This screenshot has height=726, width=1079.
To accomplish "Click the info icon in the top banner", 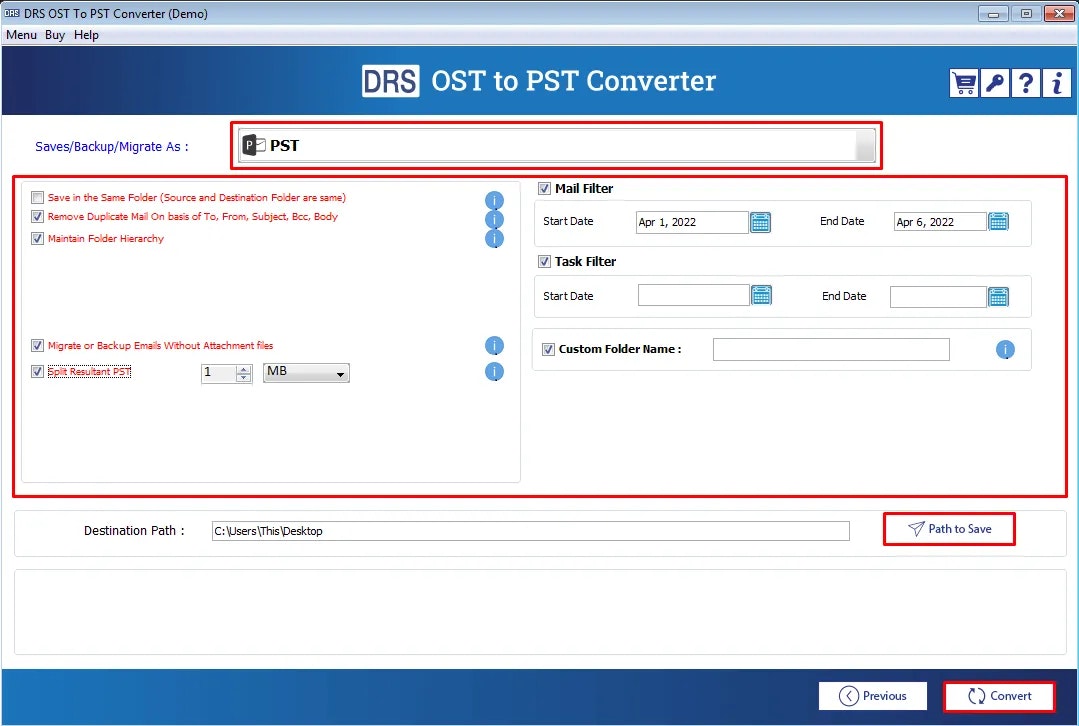I will point(1056,83).
